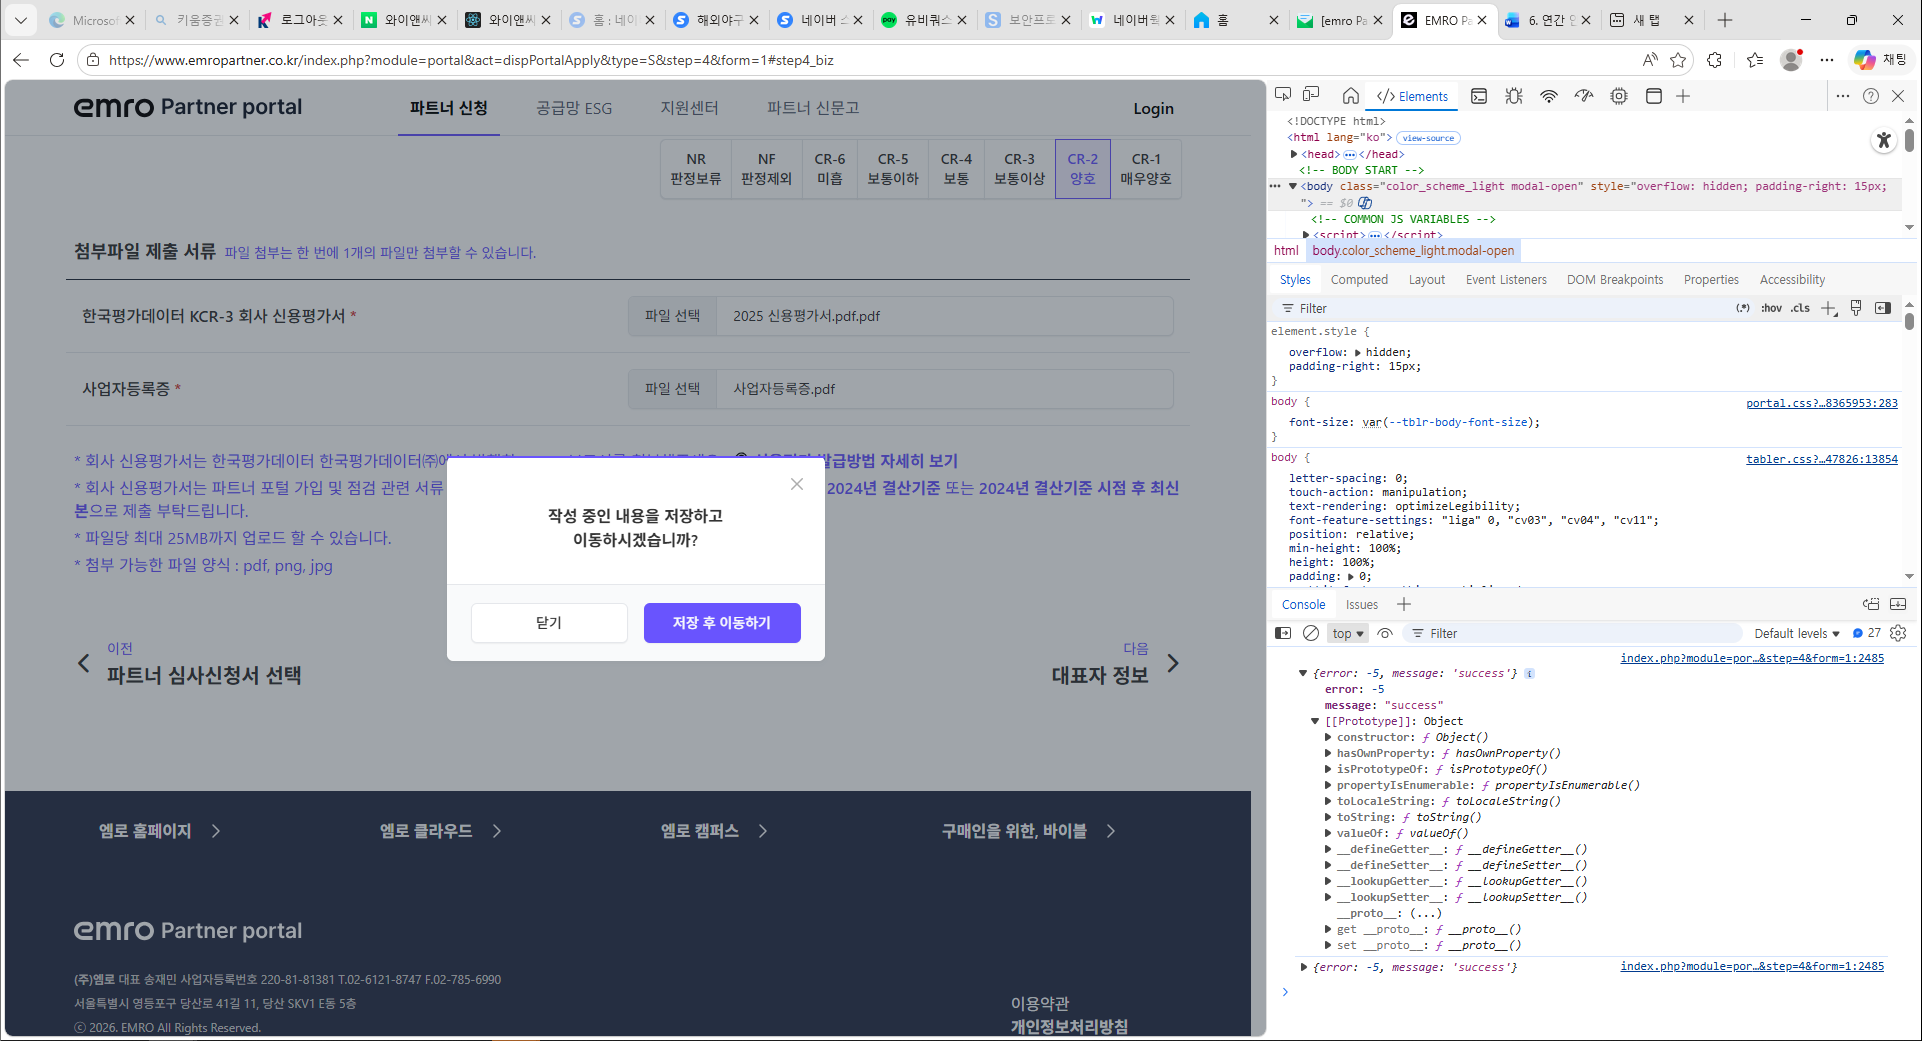Open browser tab search dropdown arrow
The image size is (1922, 1041).
(x=20, y=20)
